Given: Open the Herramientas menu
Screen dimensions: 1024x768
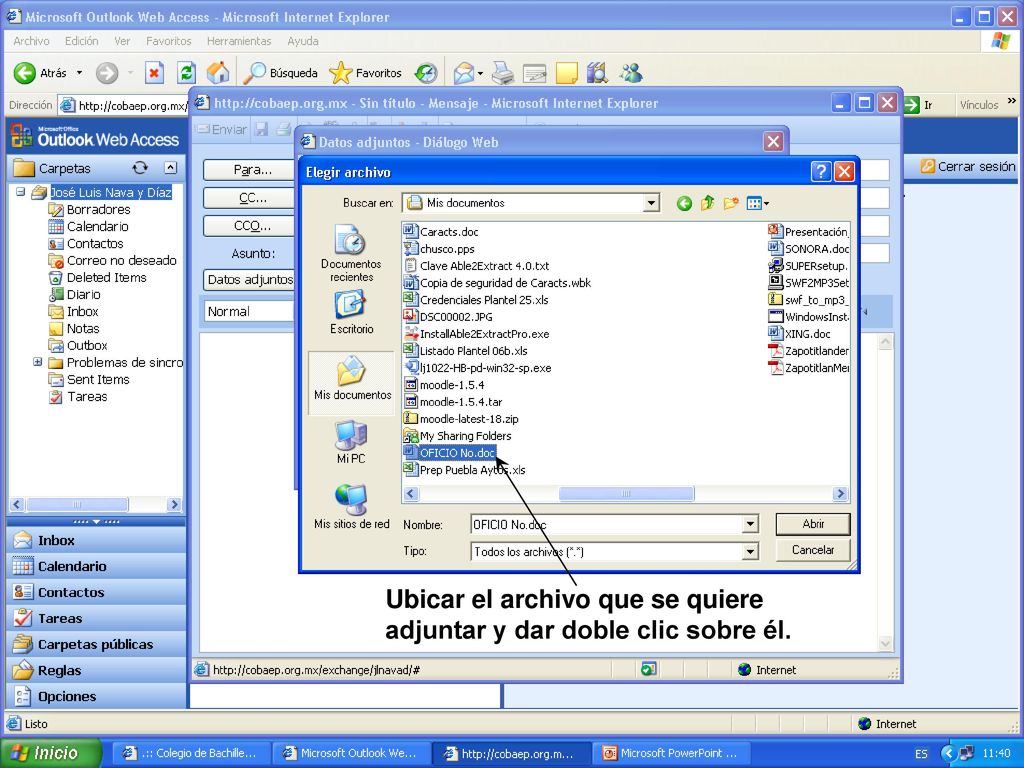Looking at the screenshot, I should pyautogui.click(x=239, y=40).
